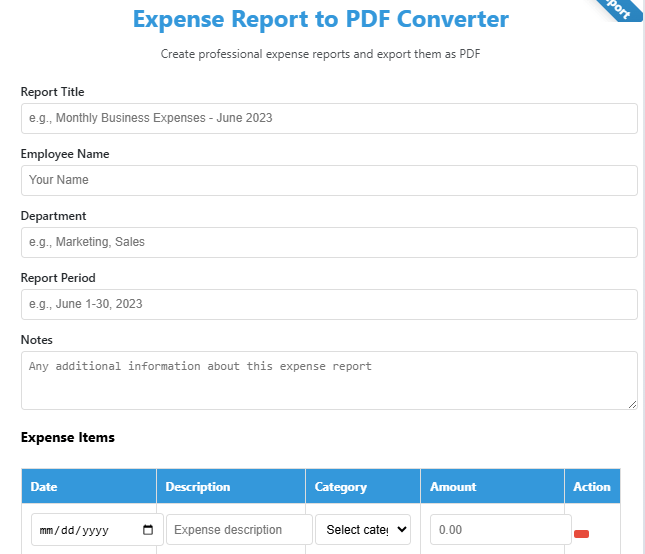The image size is (645, 554).
Task: Click the corner ribbon banner
Action: 619,9
